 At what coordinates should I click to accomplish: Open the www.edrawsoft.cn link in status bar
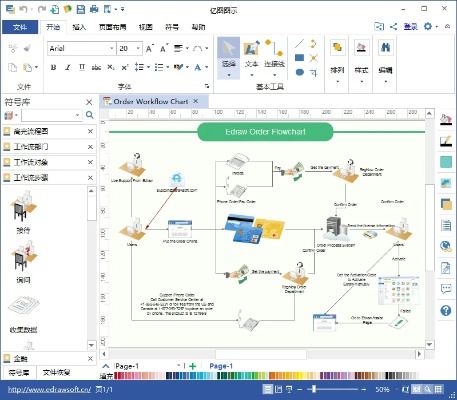click(x=49, y=389)
